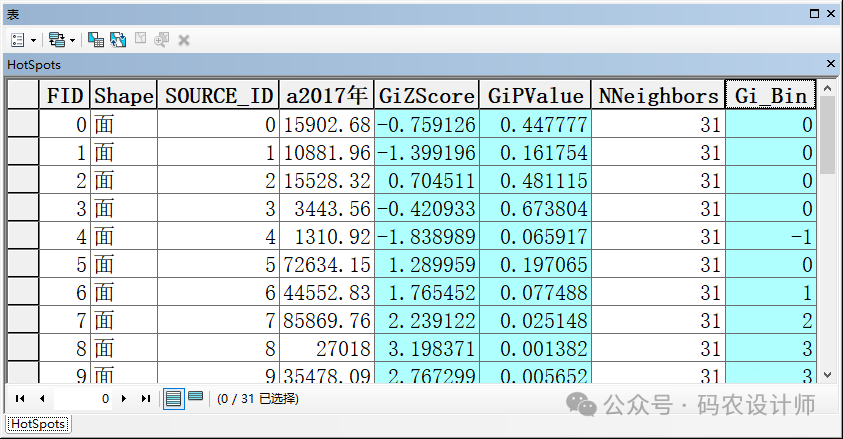Switch to the HotSpots bottom tab
Image resolution: width=843 pixels, height=439 pixels.
37,424
